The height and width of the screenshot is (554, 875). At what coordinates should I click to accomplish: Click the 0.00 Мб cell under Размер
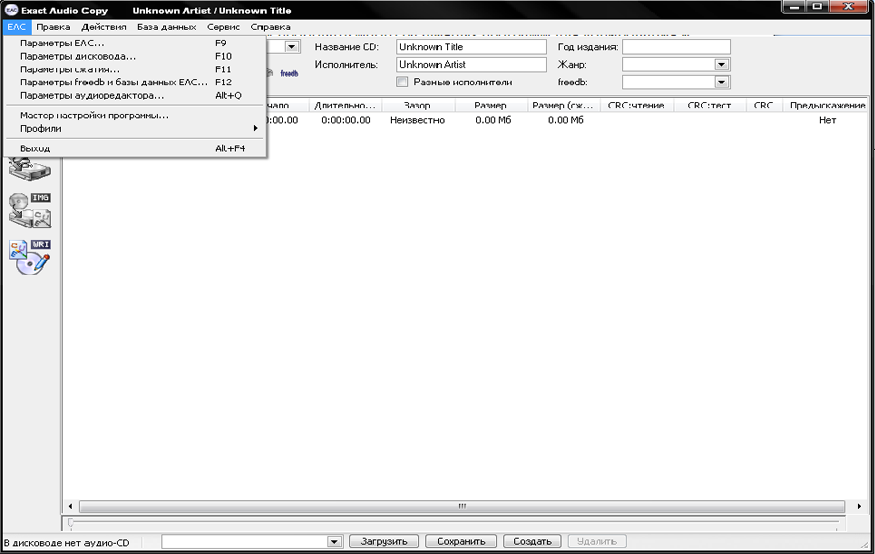493,120
